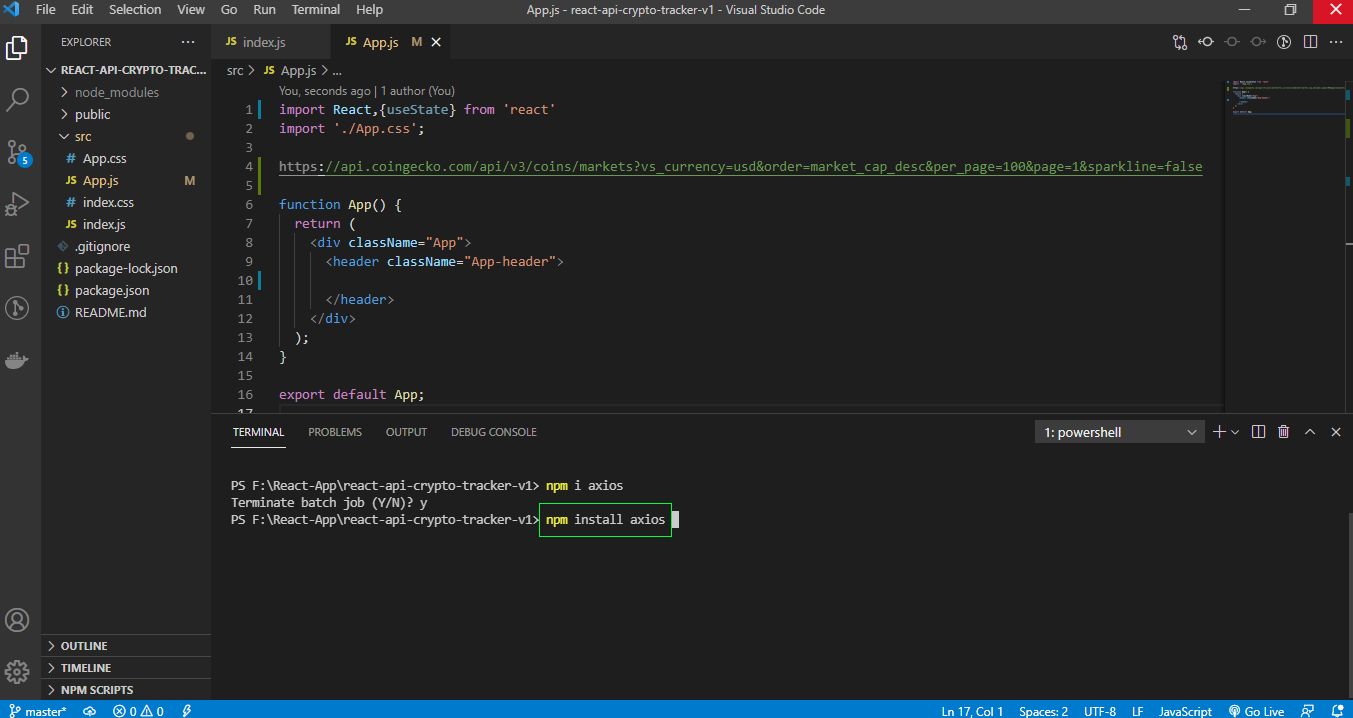Screen dimensions: 1353x718
Task: Close the App.js editor tab
Action: coord(436,42)
